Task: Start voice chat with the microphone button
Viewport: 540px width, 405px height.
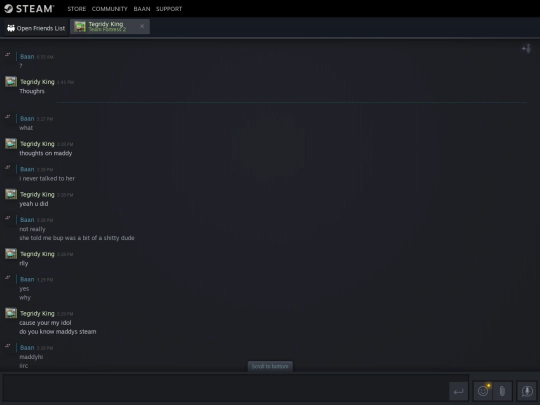Action: point(527,391)
